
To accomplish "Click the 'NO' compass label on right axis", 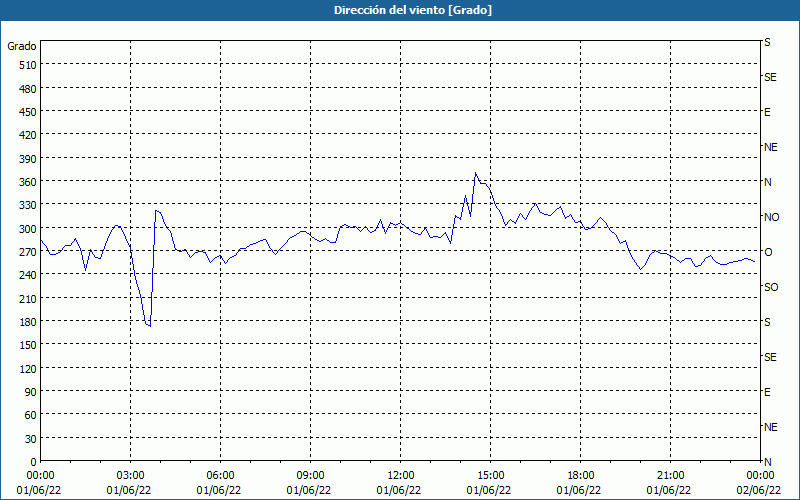I will tap(771, 217).
